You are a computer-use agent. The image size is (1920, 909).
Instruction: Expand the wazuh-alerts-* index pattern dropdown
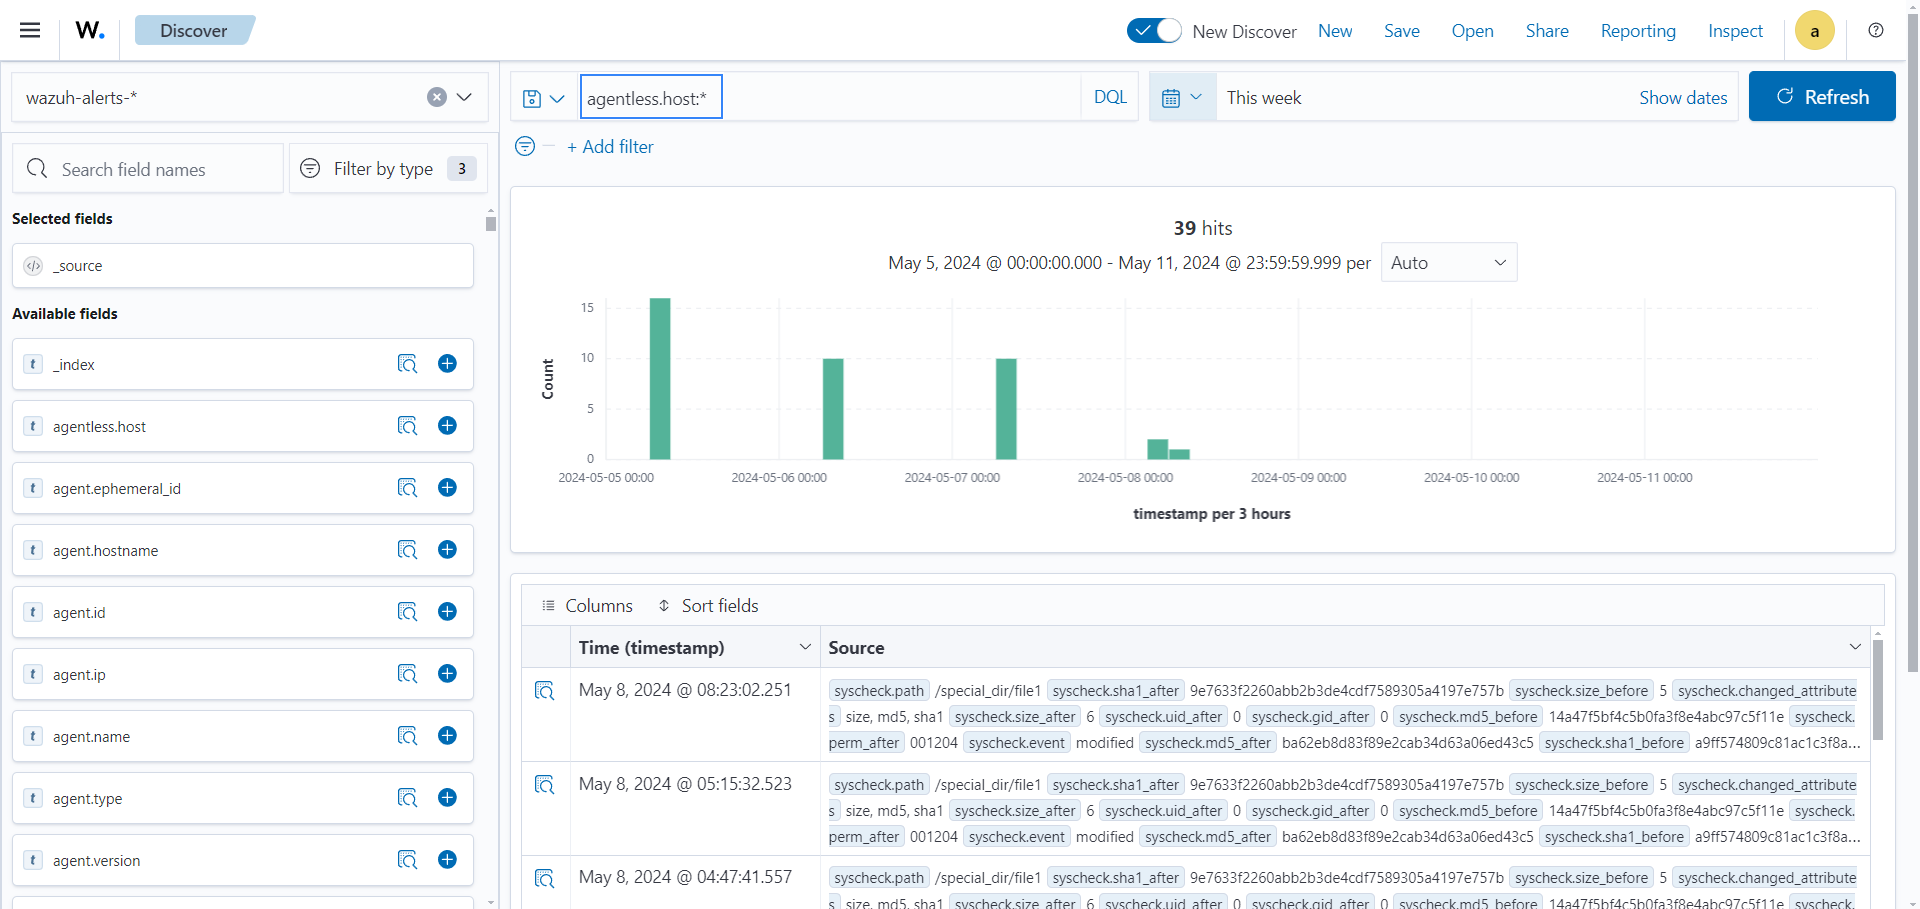(x=464, y=97)
